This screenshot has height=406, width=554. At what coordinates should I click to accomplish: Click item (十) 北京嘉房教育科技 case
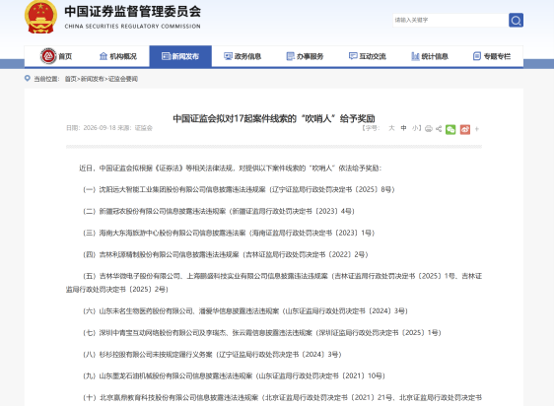[282, 398]
